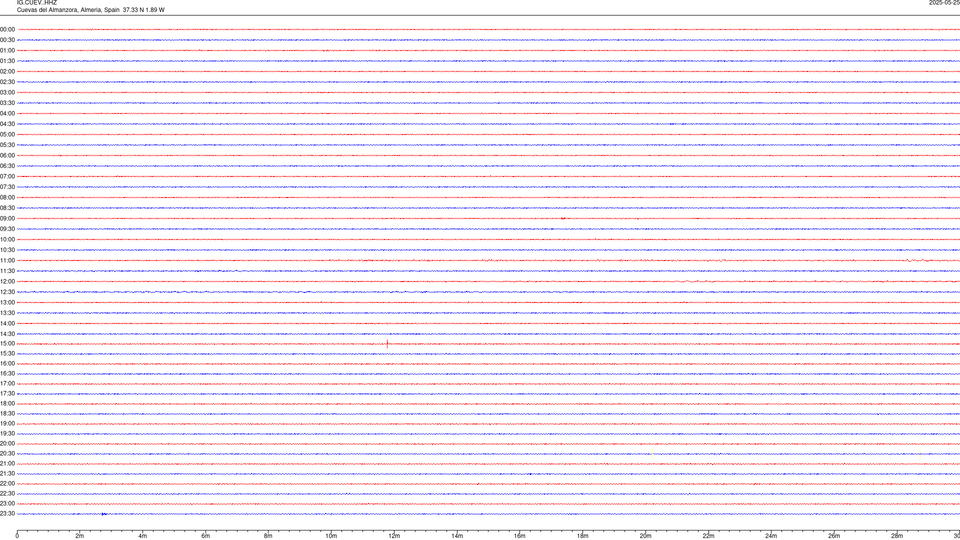The width and height of the screenshot is (960, 540).
Task: Click the 21:00 time label
Action: click(7, 463)
